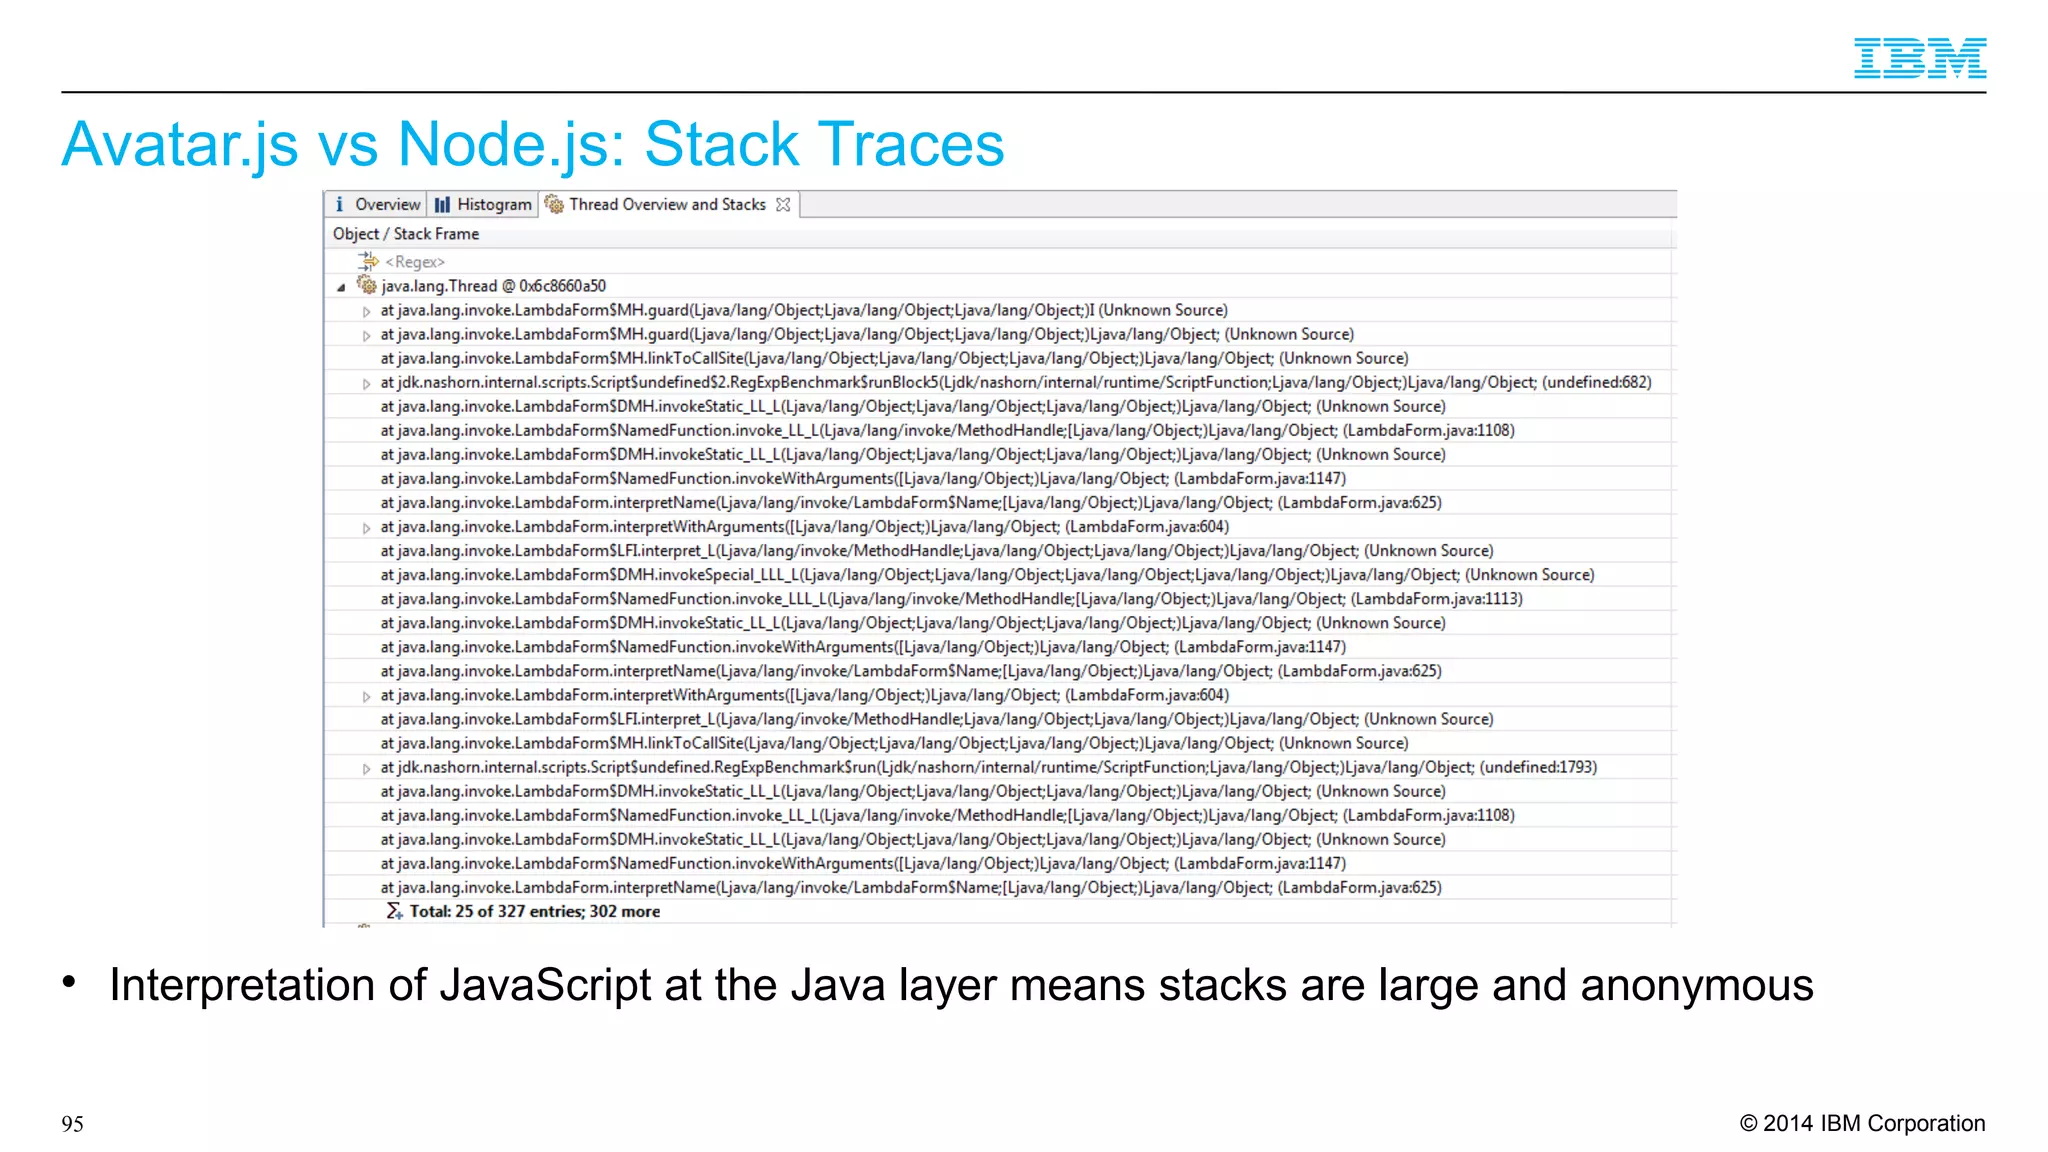Viewport: 2048px width, 1152px height.
Task: Select the Object / Stack Frame column header
Action: coord(1000,234)
